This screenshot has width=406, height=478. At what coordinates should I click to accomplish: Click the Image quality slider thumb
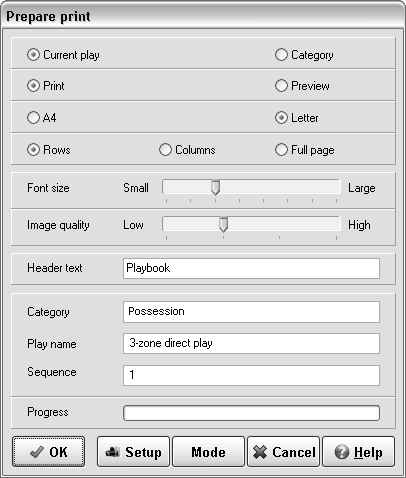tap(224, 225)
